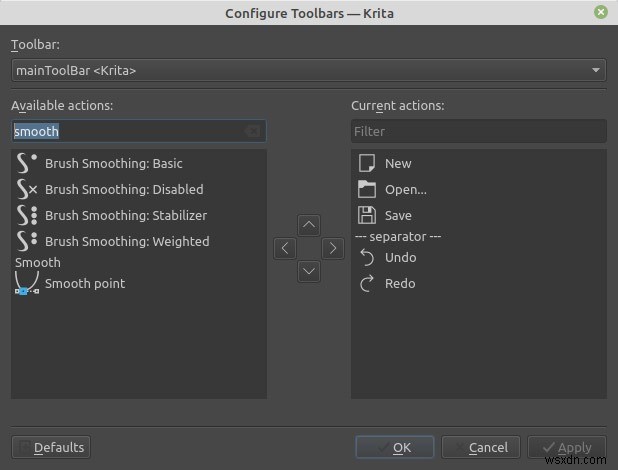
Task: Move selected action up with up arrow
Action: click(x=309, y=226)
